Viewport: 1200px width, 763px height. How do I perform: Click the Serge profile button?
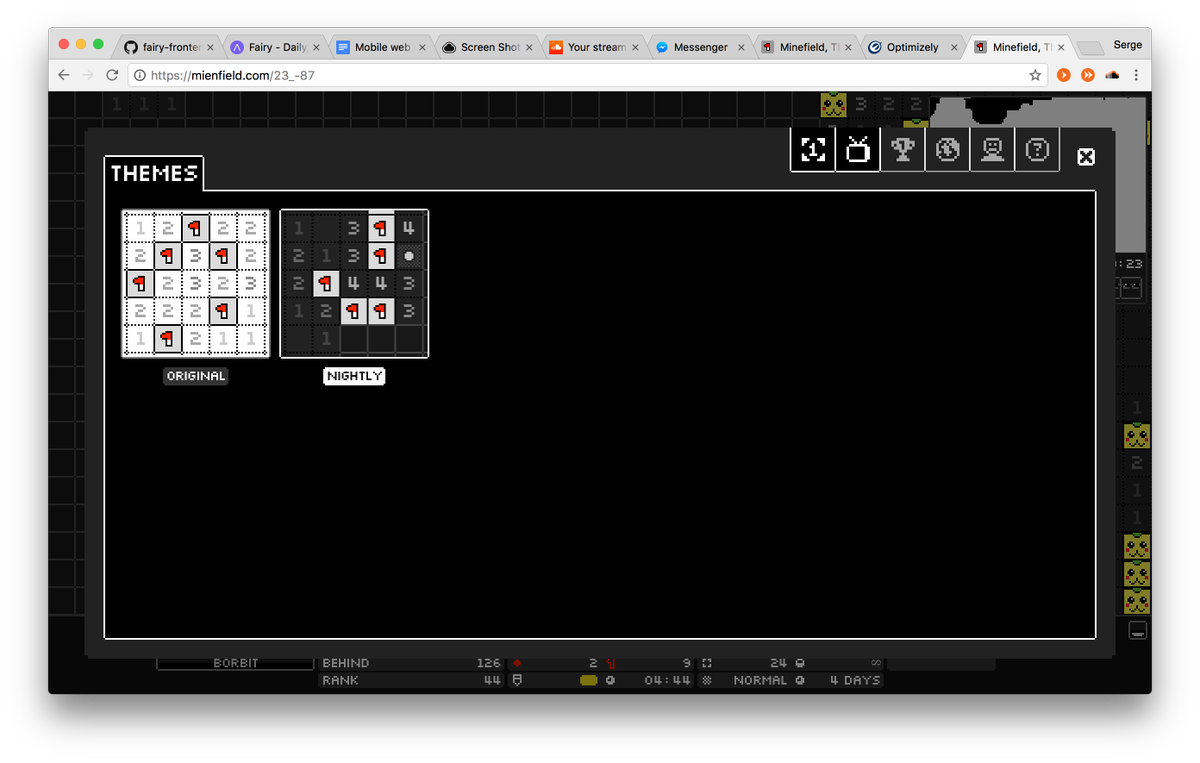coord(1128,45)
